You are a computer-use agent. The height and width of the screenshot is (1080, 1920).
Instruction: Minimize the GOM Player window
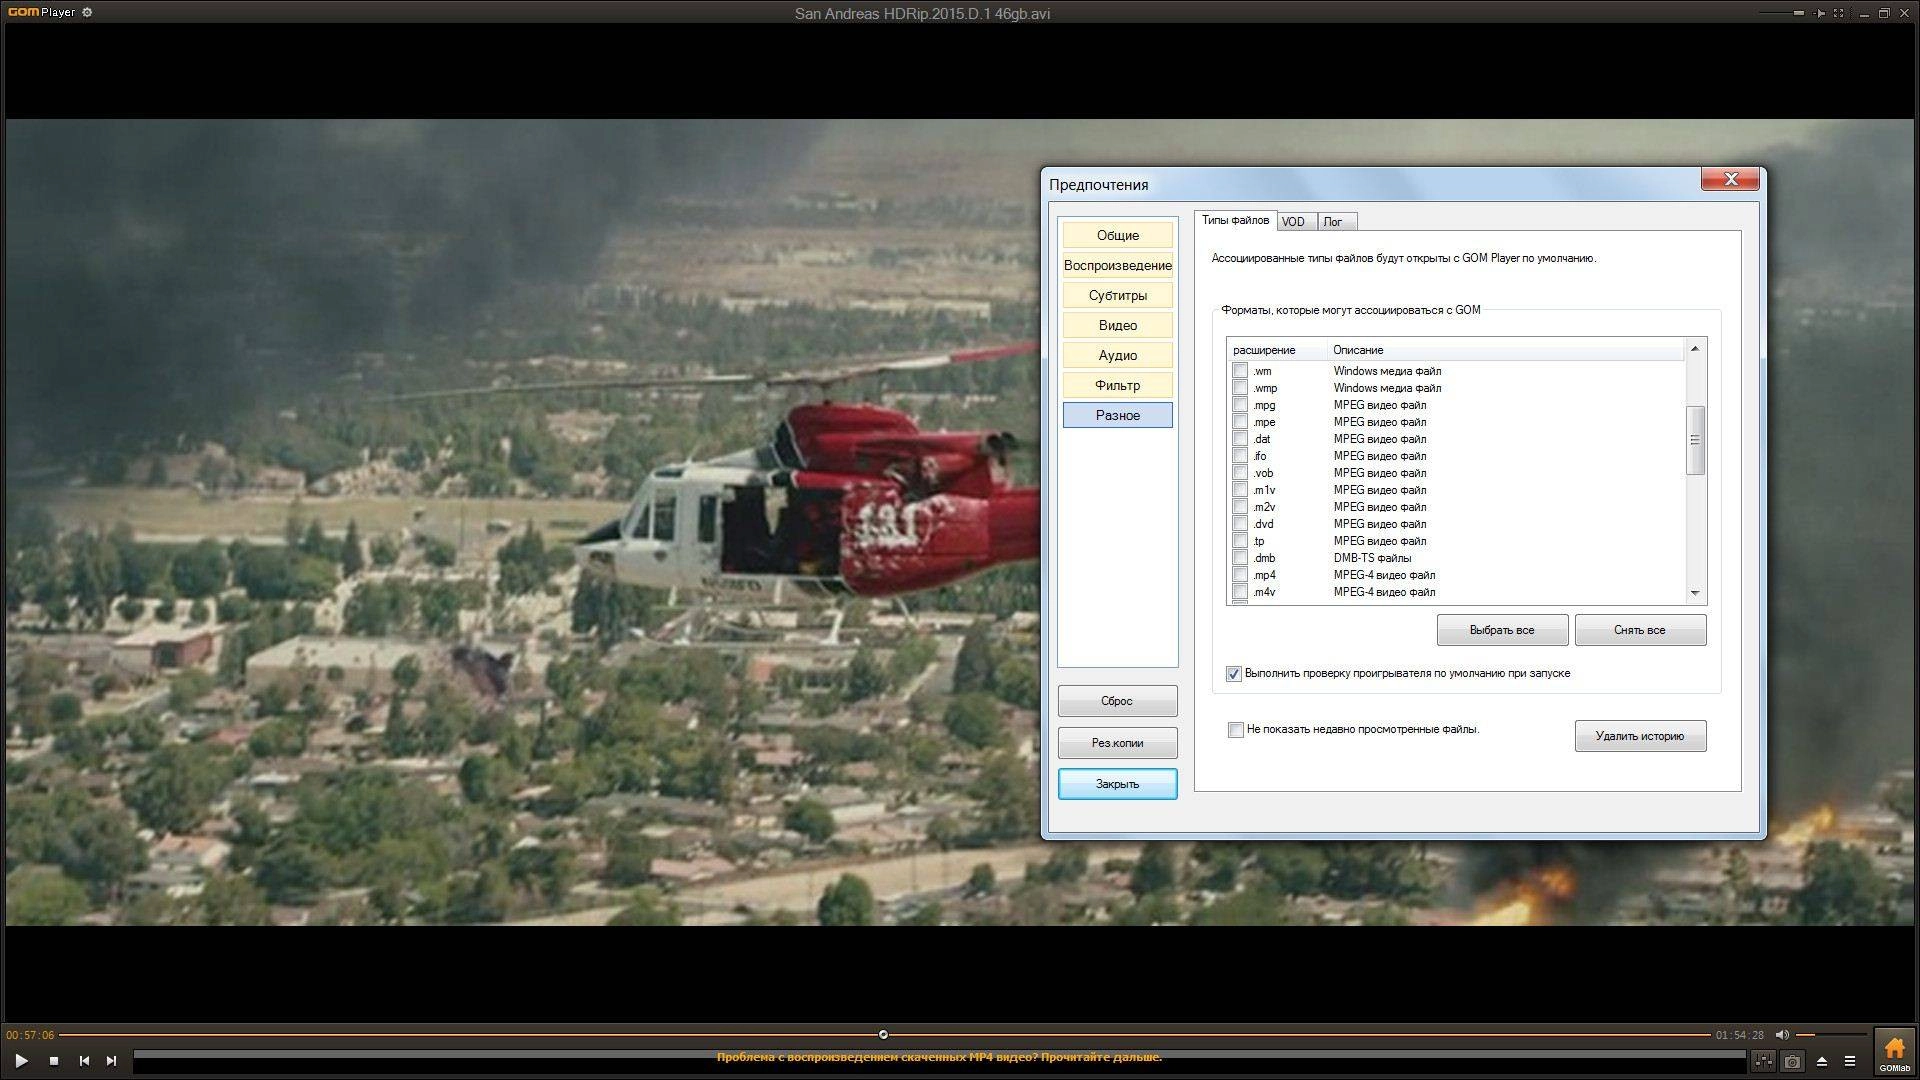coord(1864,13)
